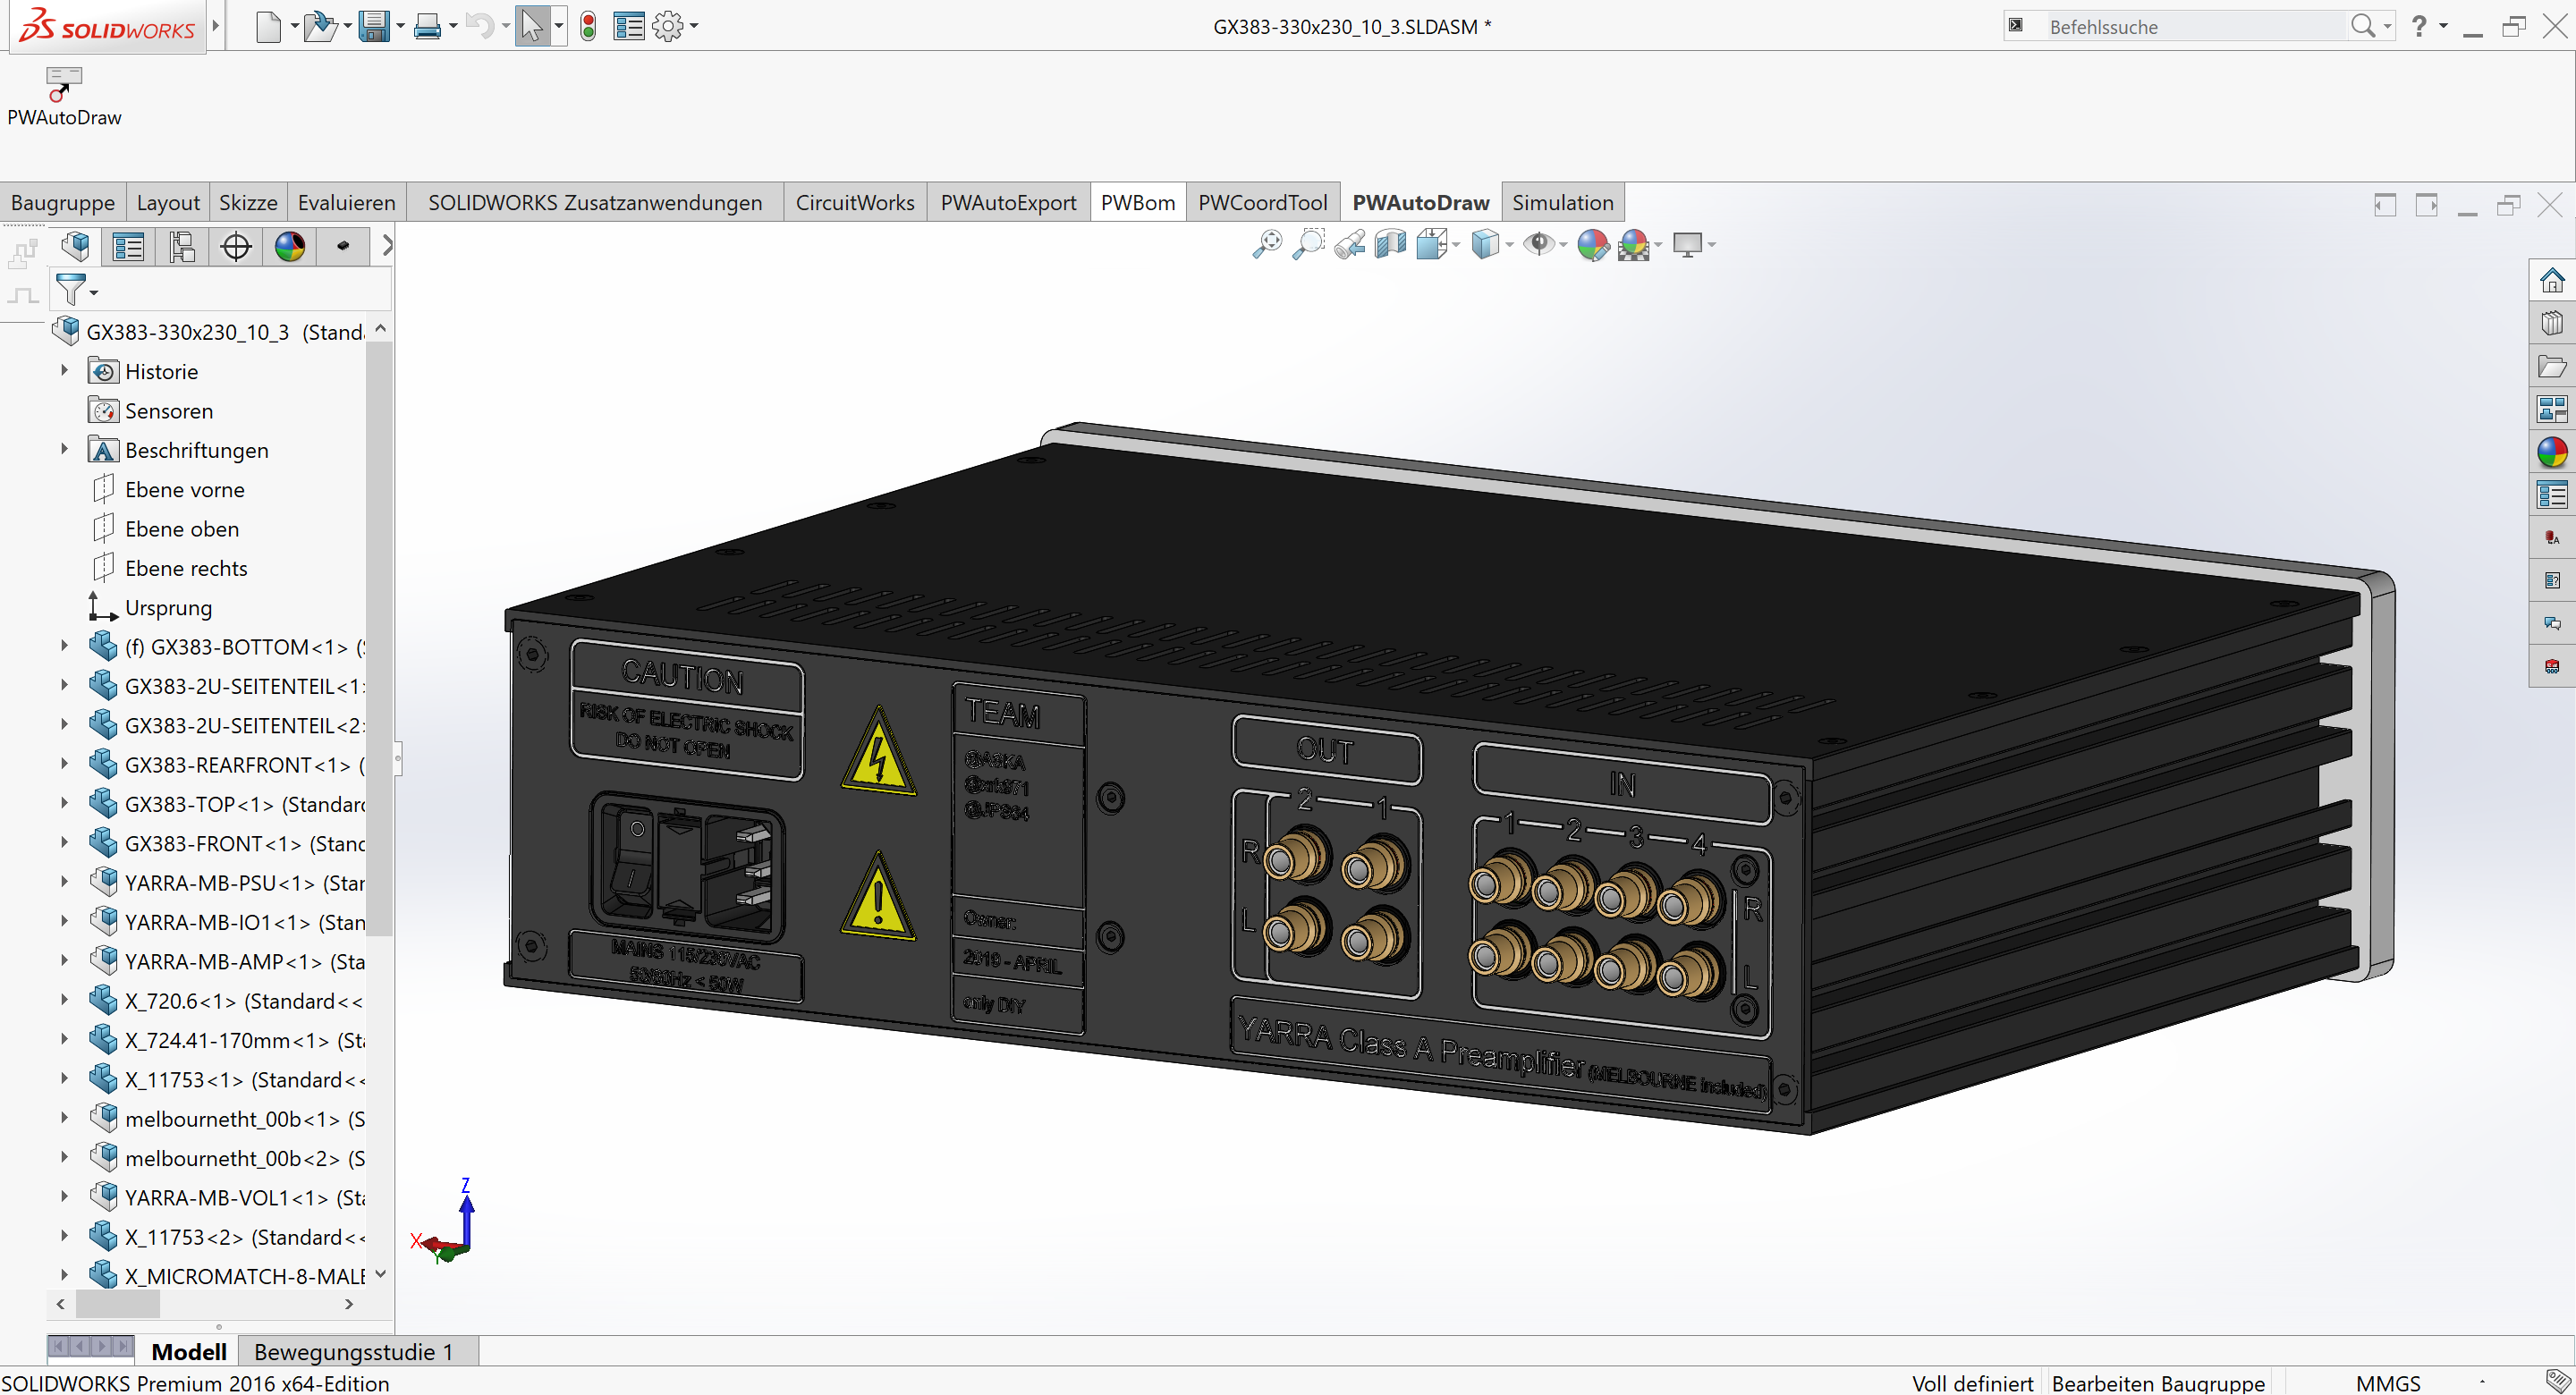This screenshot has width=2576, height=1395.
Task: Switch to the Baugruppe tab
Action: coord(63,202)
